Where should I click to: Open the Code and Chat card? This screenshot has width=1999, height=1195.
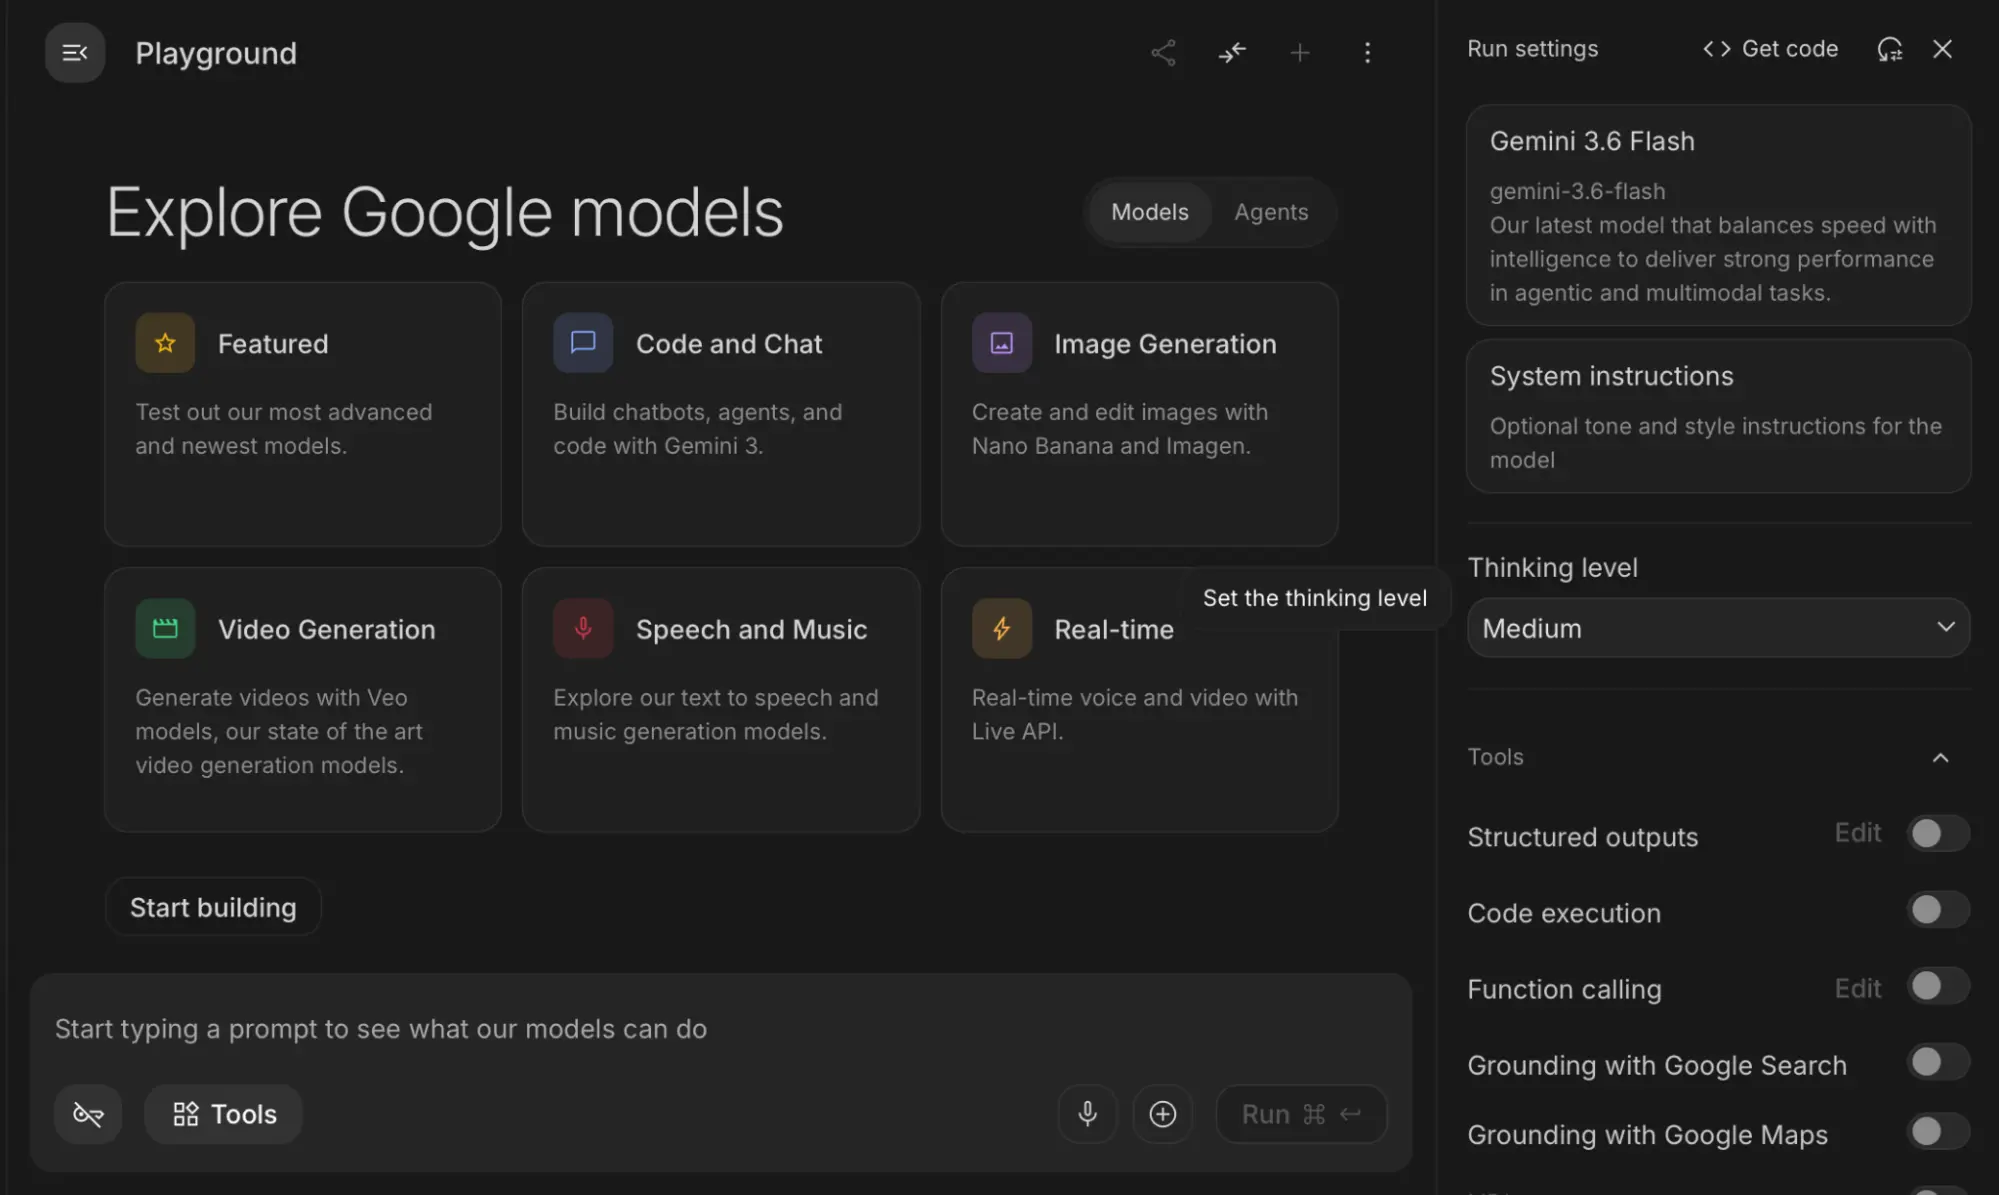click(721, 414)
